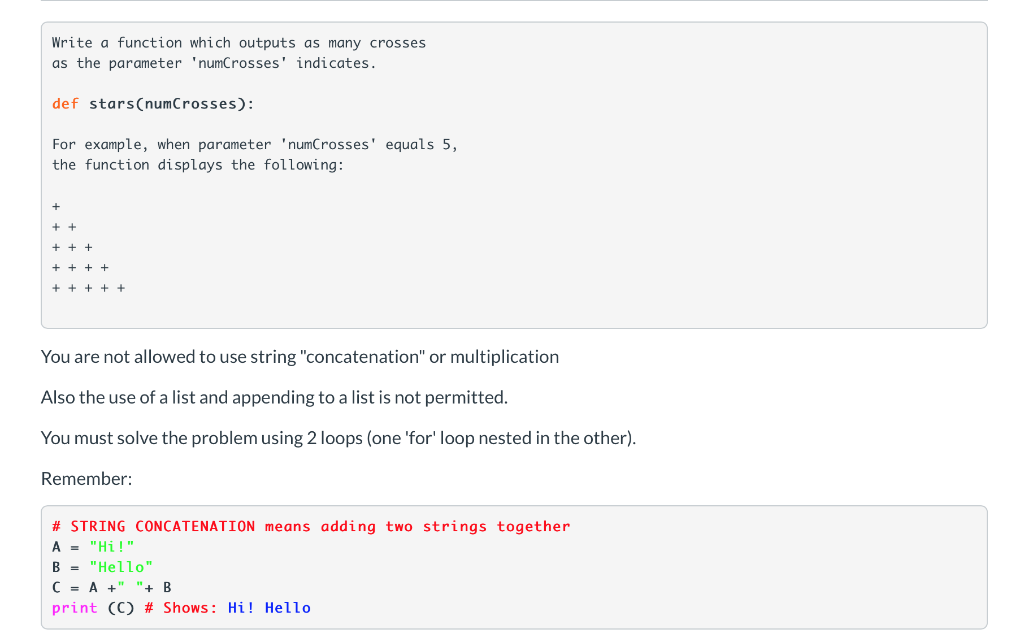
Task: Click the red STRING CONCATENATION comment line
Action: [x=311, y=526]
